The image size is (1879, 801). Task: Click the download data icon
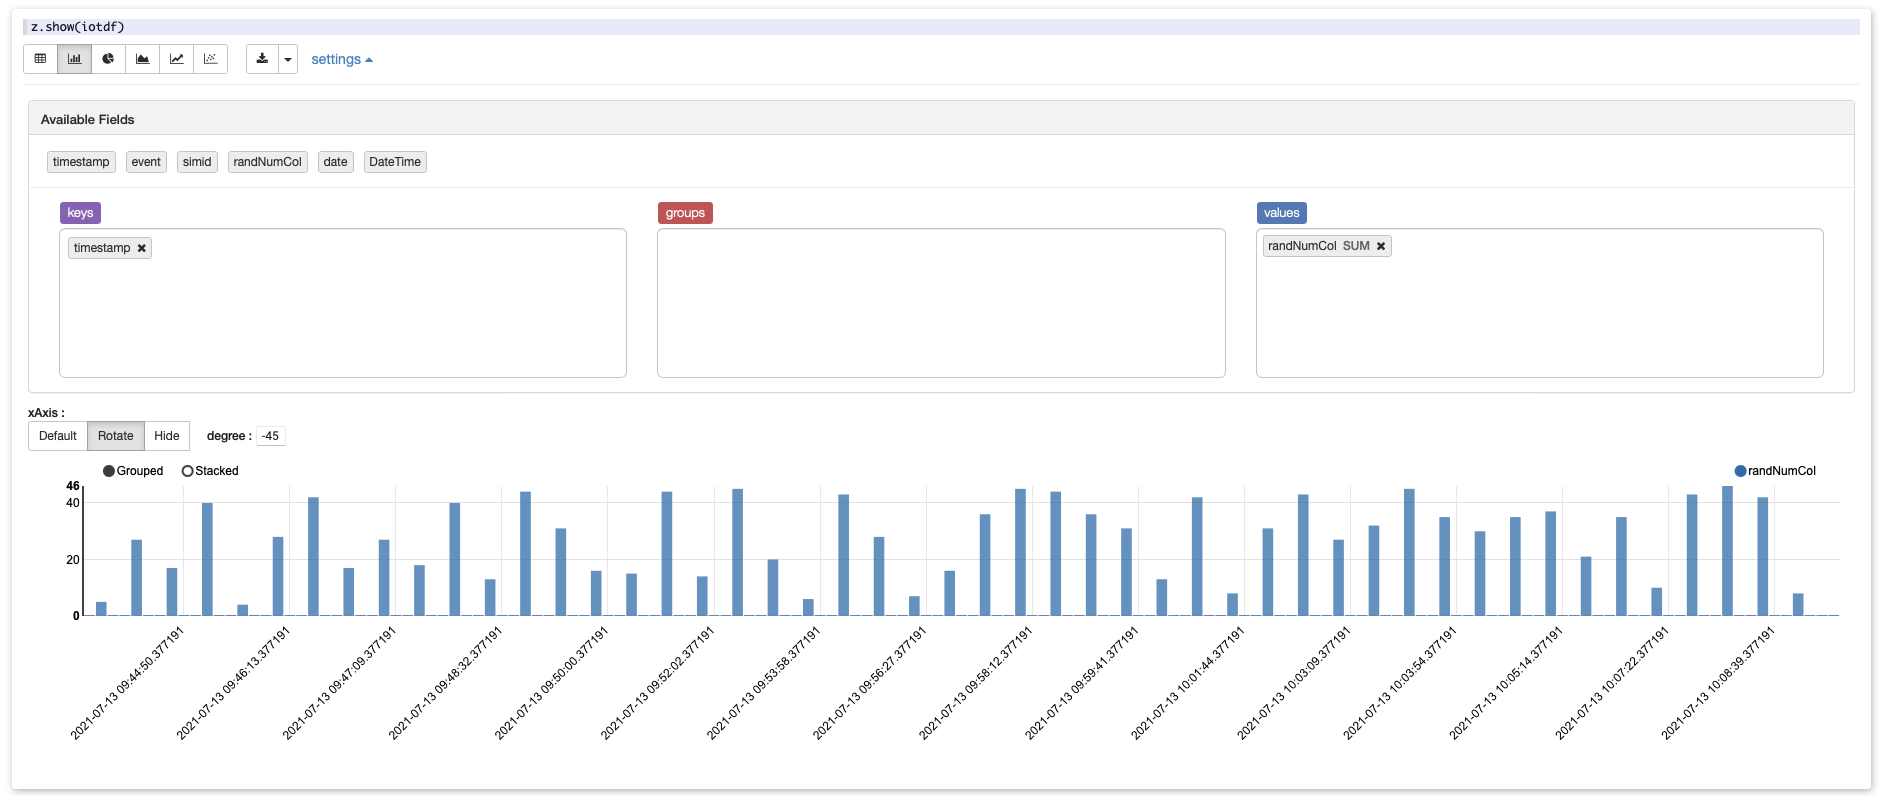pyautogui.click(x=262, y=59)
